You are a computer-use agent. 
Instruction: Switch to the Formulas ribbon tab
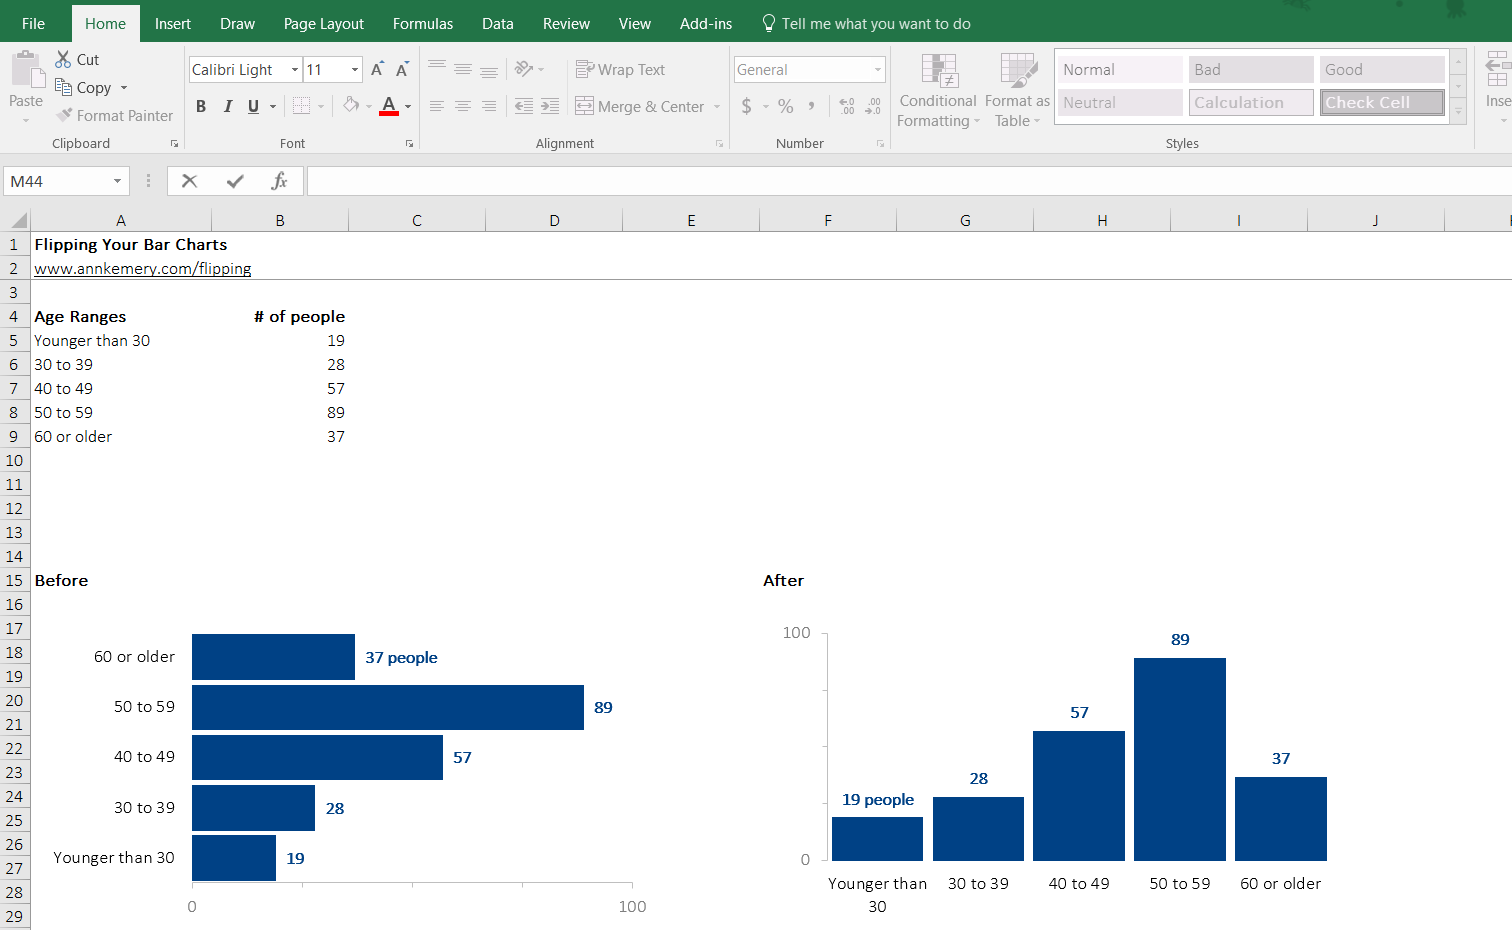[x=422, y=22]
